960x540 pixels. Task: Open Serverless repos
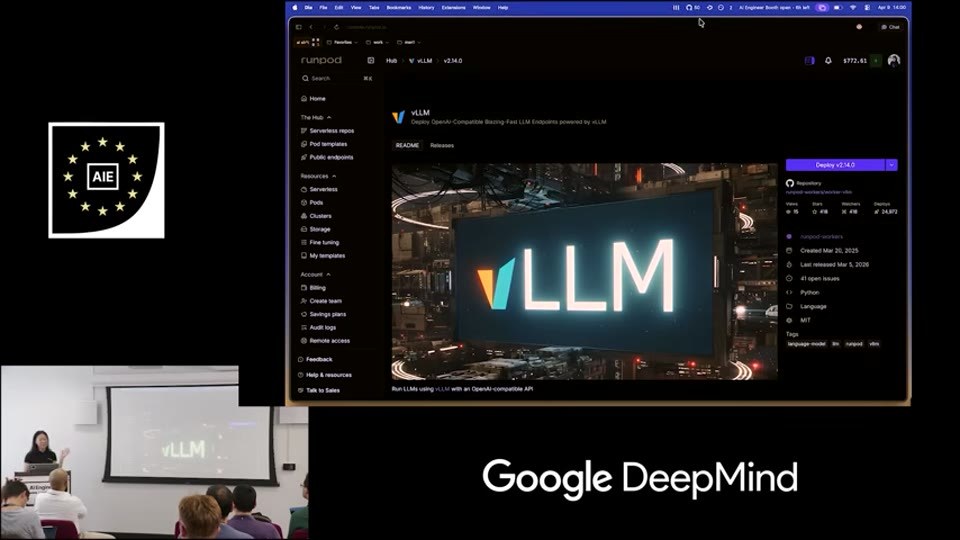point(328,131)
